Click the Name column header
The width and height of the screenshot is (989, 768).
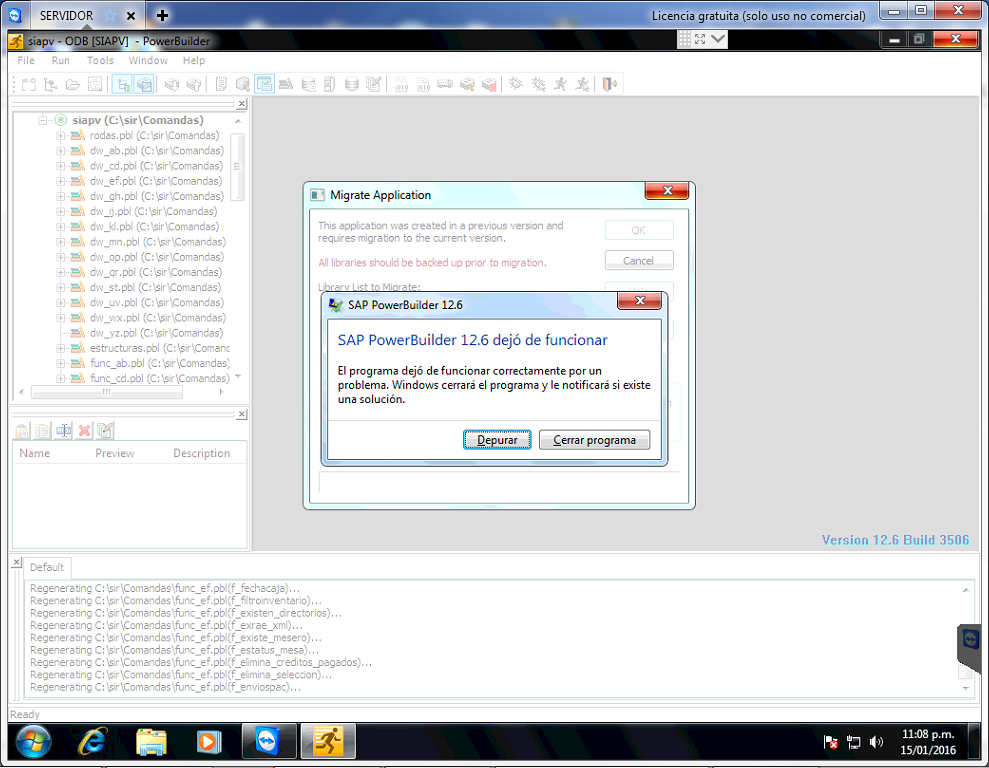coord(35,453)
